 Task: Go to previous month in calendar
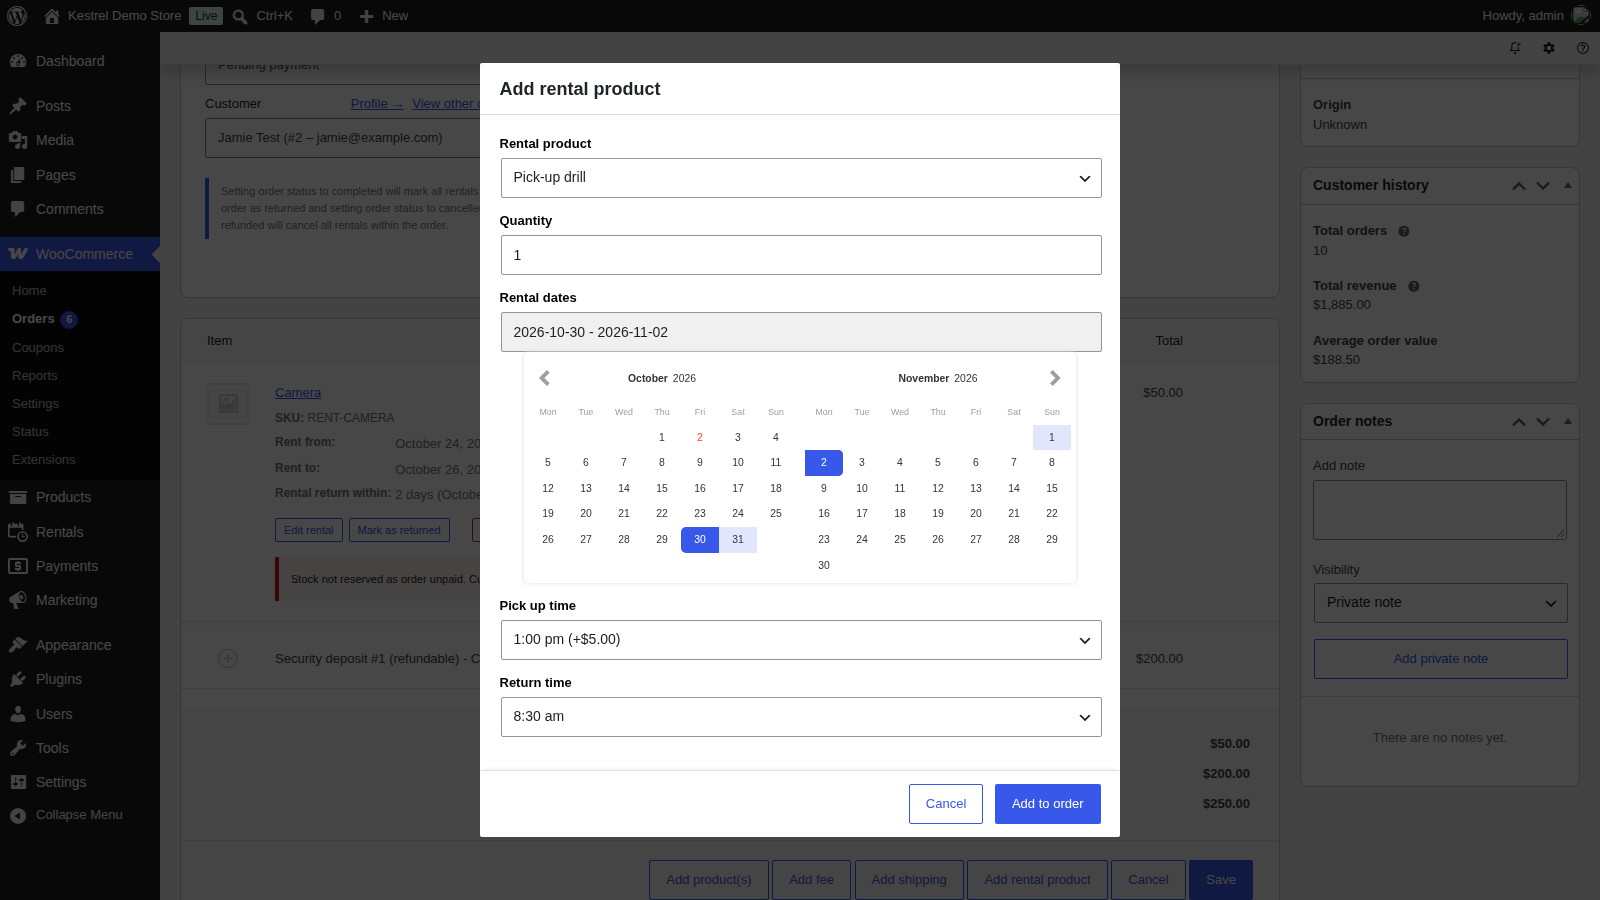click(545, 378)
